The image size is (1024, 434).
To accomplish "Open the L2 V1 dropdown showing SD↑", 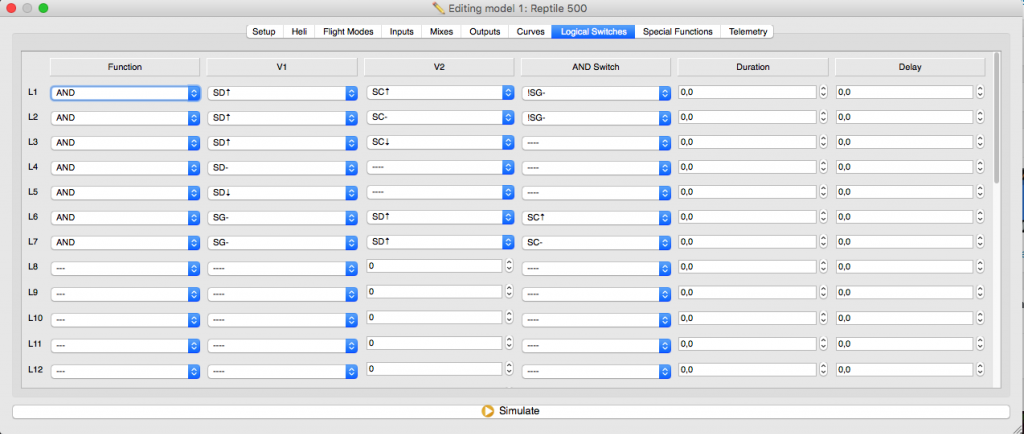I will 282,118.
